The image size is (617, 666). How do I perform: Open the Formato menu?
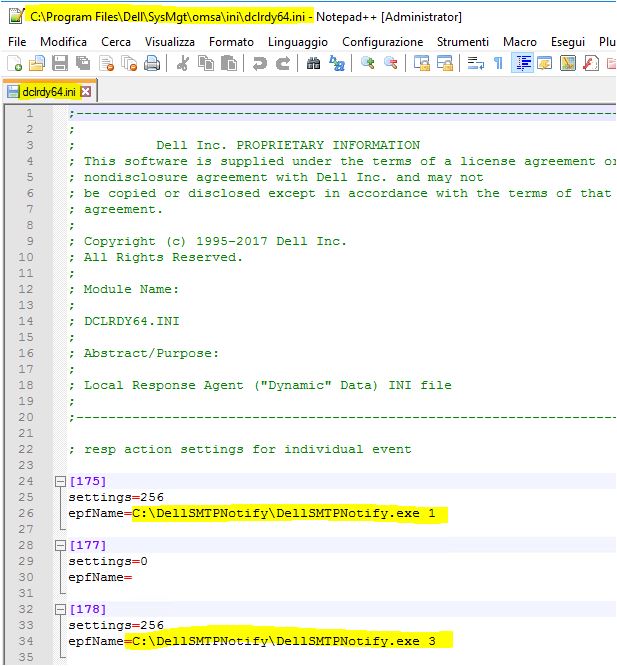(x=231, y=42)
